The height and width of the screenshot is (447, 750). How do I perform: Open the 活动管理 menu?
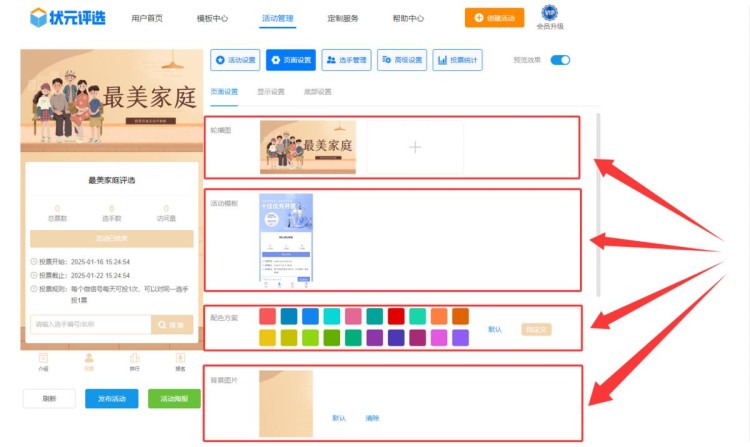point(277,18)
